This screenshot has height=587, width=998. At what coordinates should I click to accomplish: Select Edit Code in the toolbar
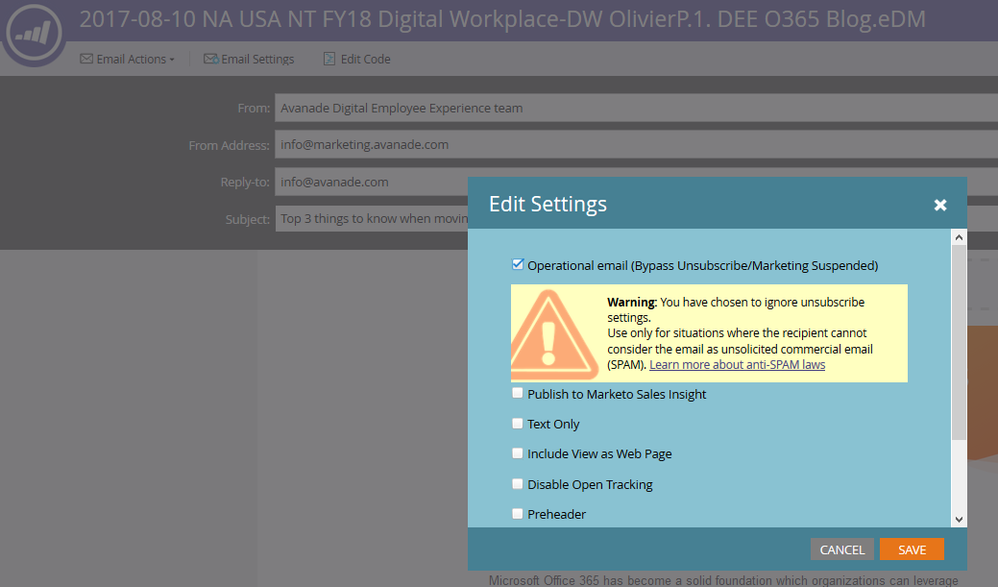pyautogui.click(x=357, y=59)
